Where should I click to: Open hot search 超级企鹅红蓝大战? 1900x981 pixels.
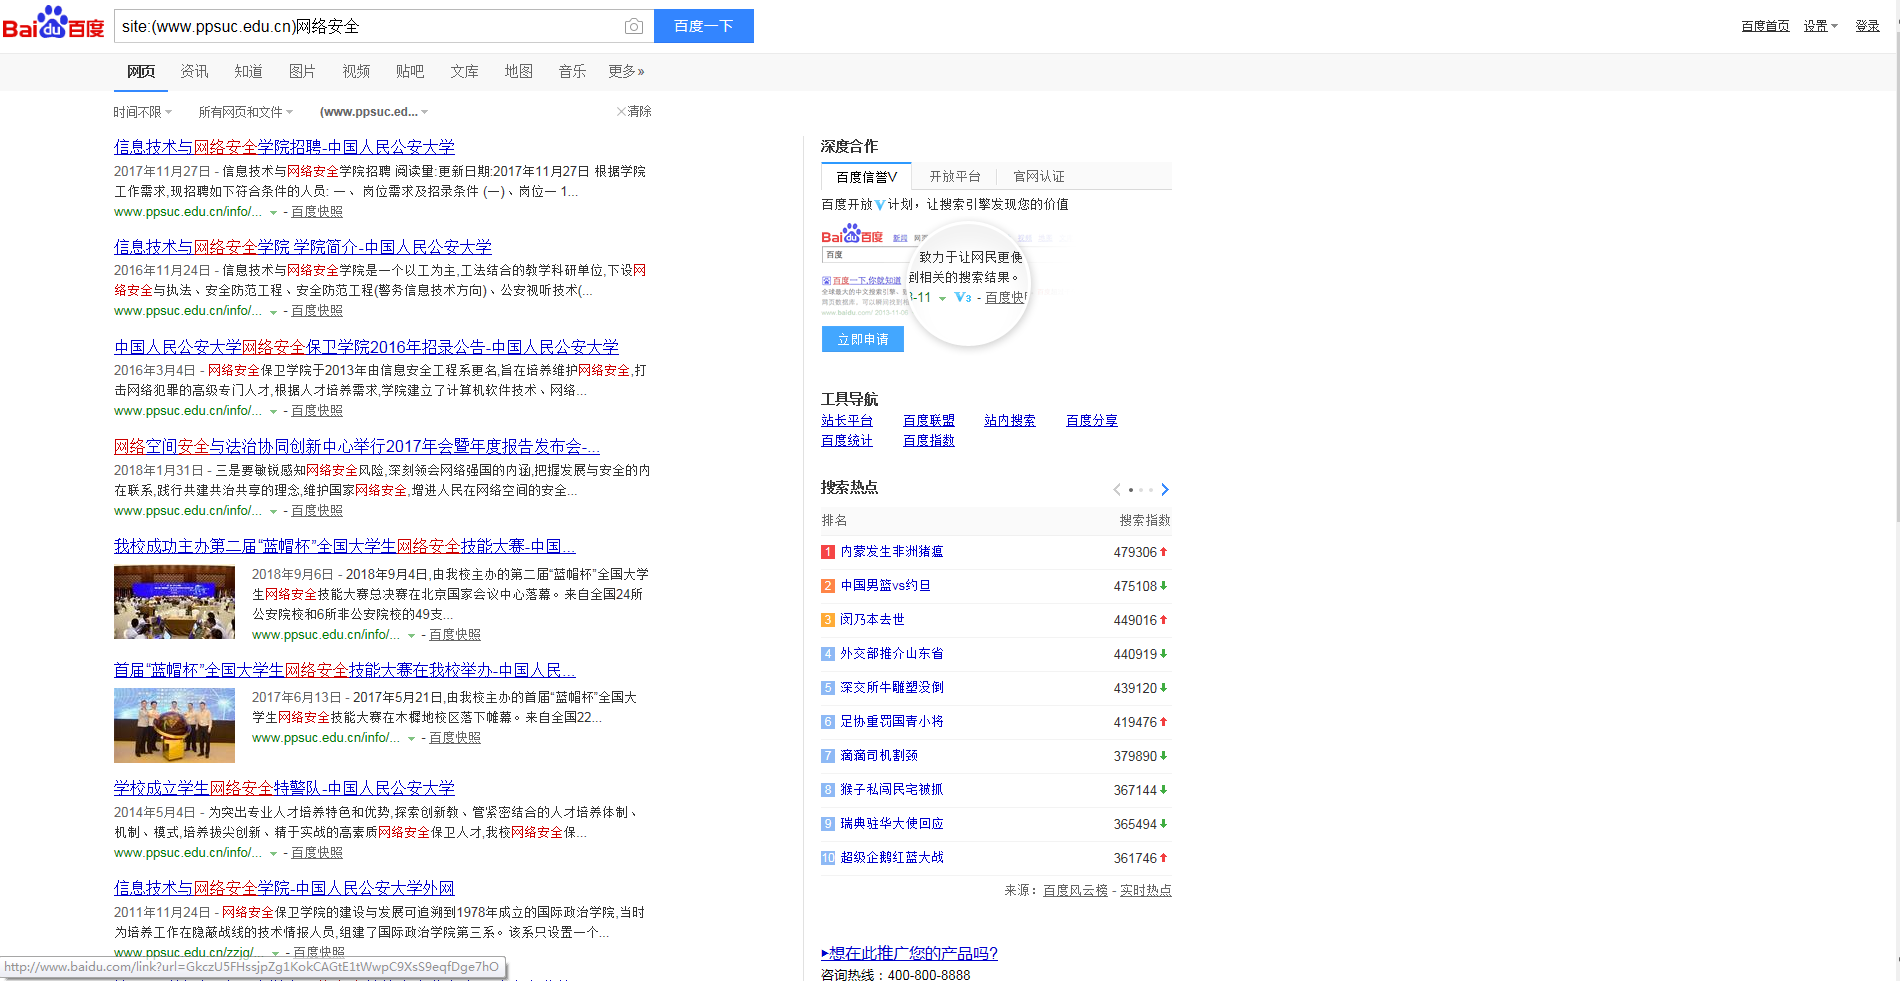pos(892,858)
